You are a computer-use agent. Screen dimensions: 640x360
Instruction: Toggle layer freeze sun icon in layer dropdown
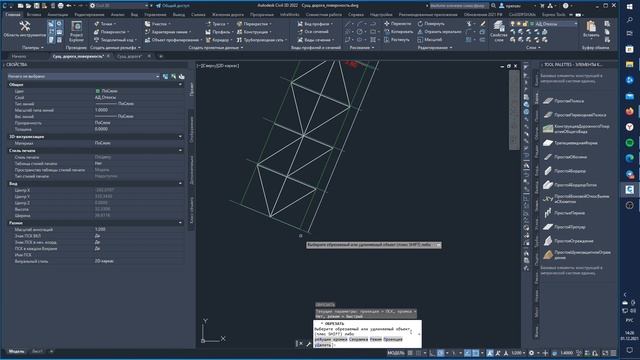pyautogui.click(x=518, y=24)
